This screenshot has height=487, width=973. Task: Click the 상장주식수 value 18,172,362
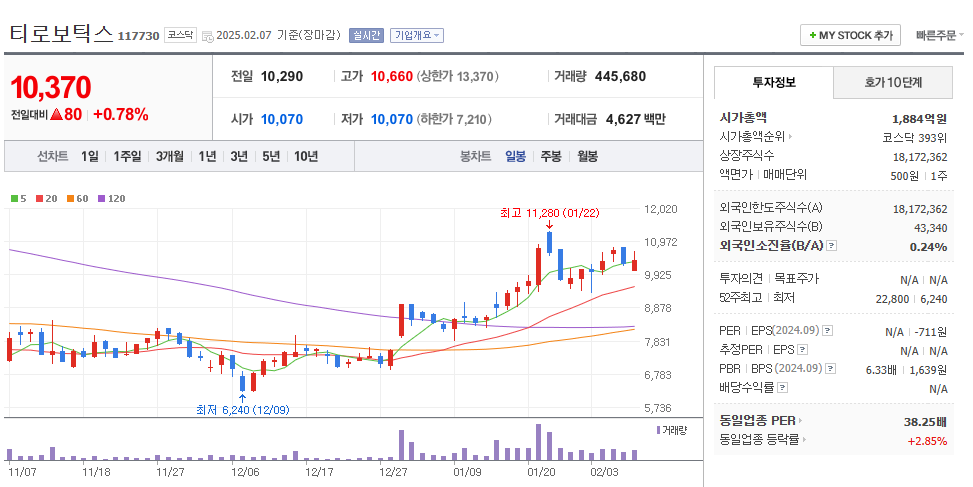[x=920, y=157]
